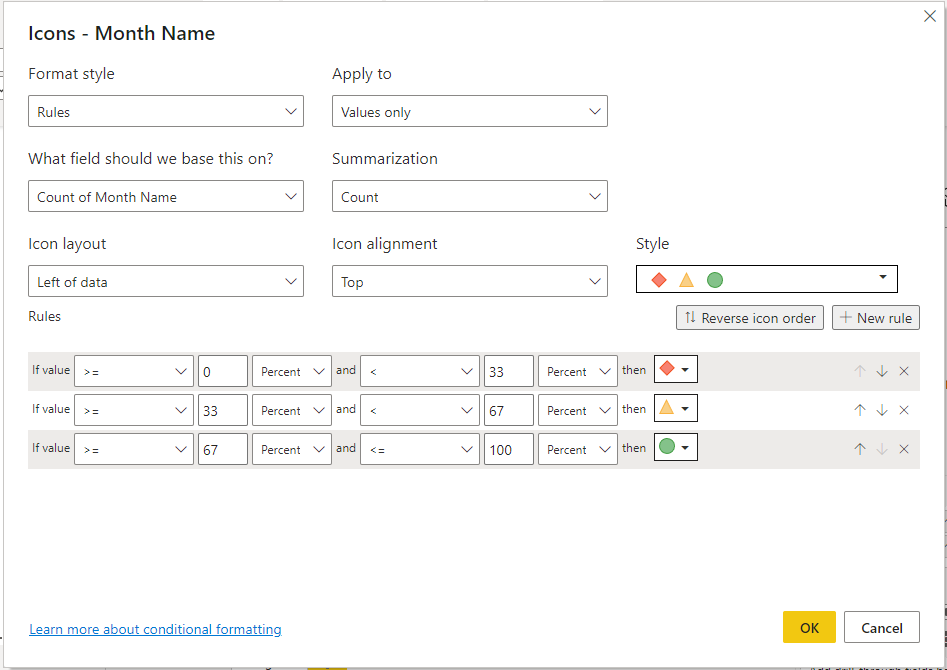Viewport: 947px width, 670px height.
Task: Open the green circle icon picker
Action: coord(676,447)
